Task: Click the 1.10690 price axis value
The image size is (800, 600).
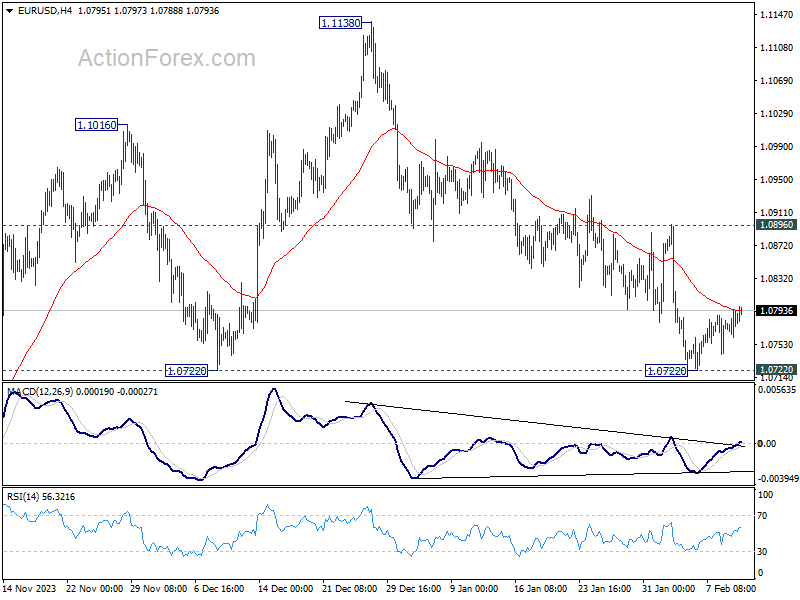Action: click(x=777, y=81)
